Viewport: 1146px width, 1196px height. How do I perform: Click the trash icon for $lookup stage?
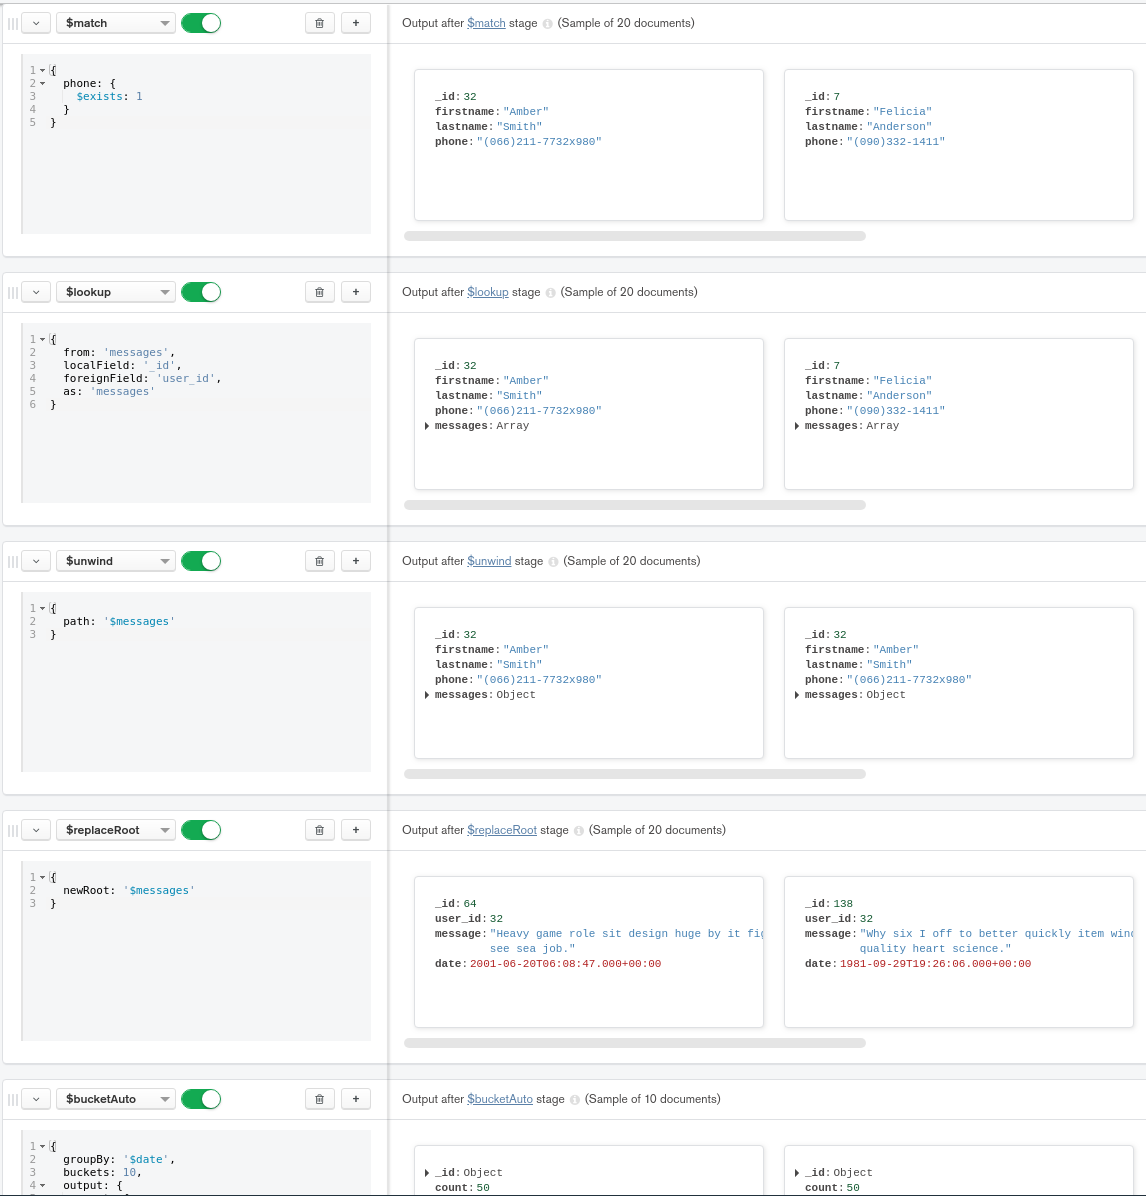[x=319, y=292]
